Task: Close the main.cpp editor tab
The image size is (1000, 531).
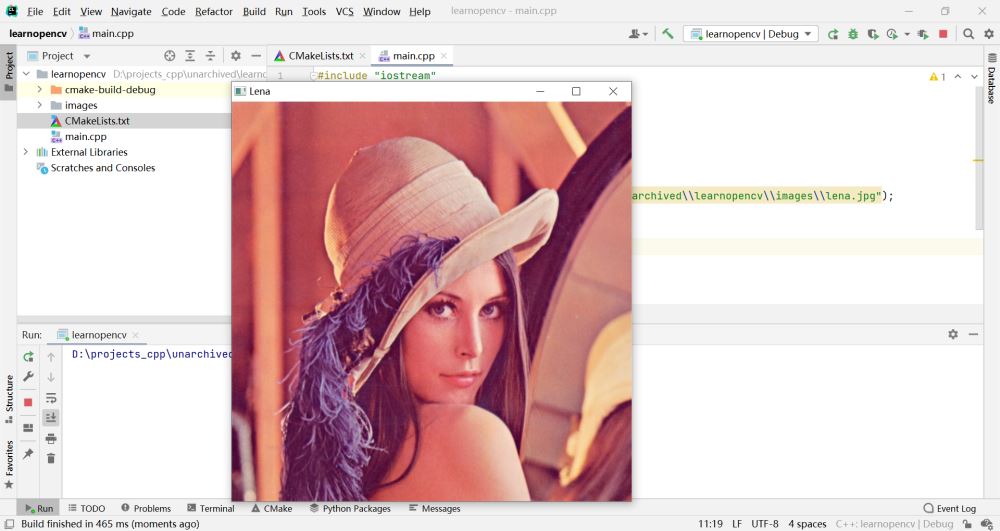Action: click(x=444, y=56)
